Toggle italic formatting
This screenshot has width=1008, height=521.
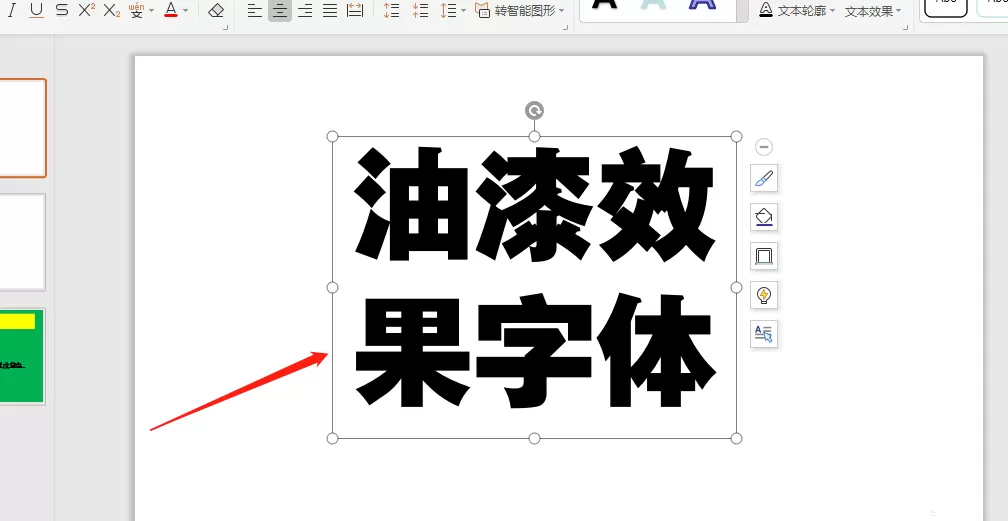click(11, 10)
